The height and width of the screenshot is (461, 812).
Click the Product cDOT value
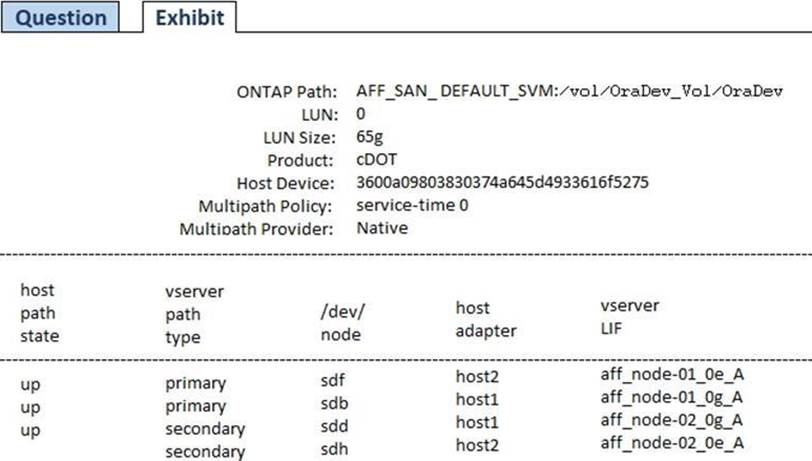(x=375, y=160)
